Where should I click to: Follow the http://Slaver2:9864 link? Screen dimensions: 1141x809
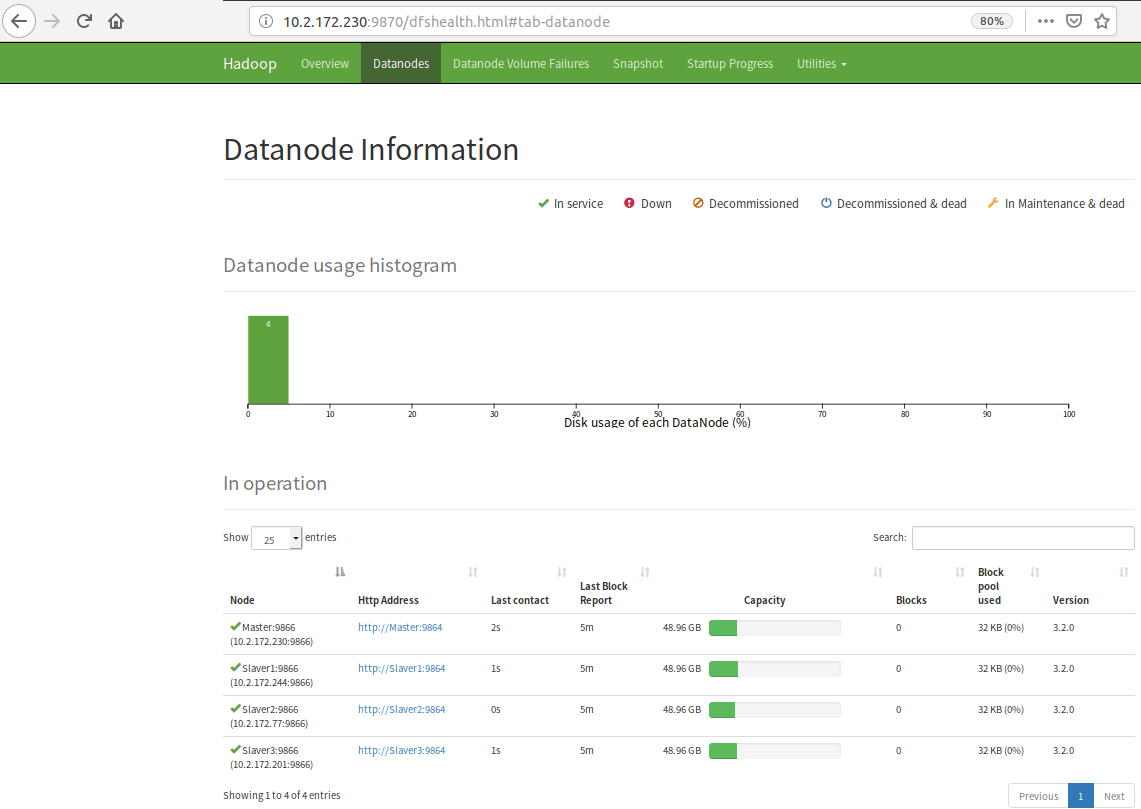(401, 710)
